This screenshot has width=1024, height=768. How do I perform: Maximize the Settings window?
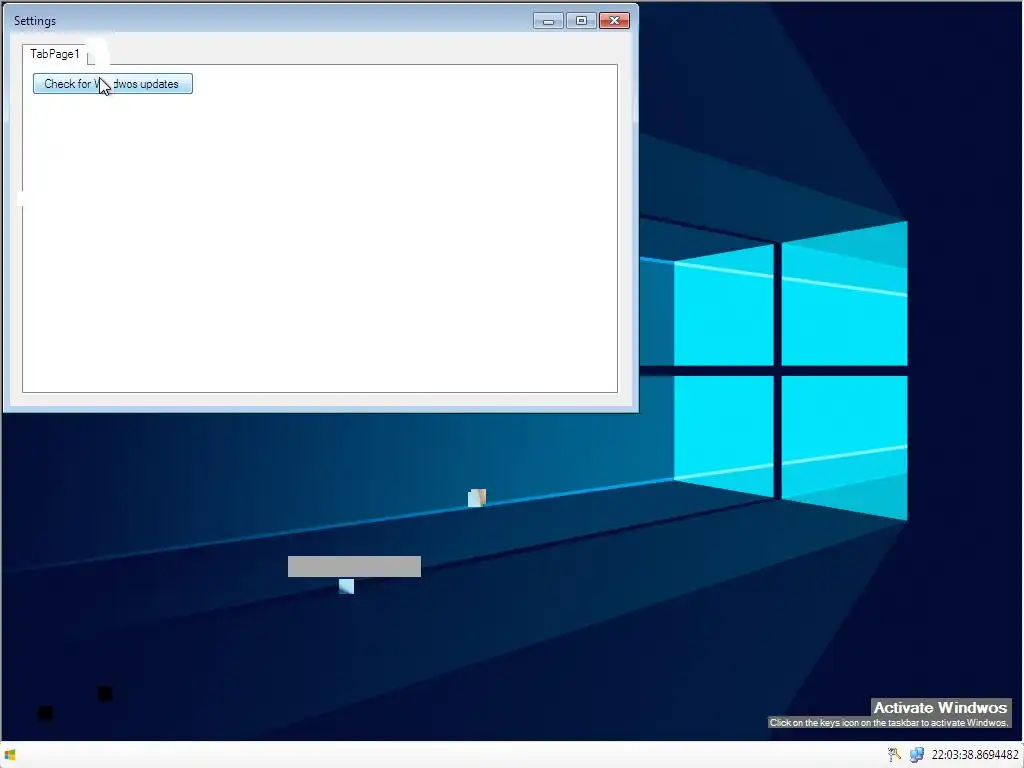click(581, 21)
